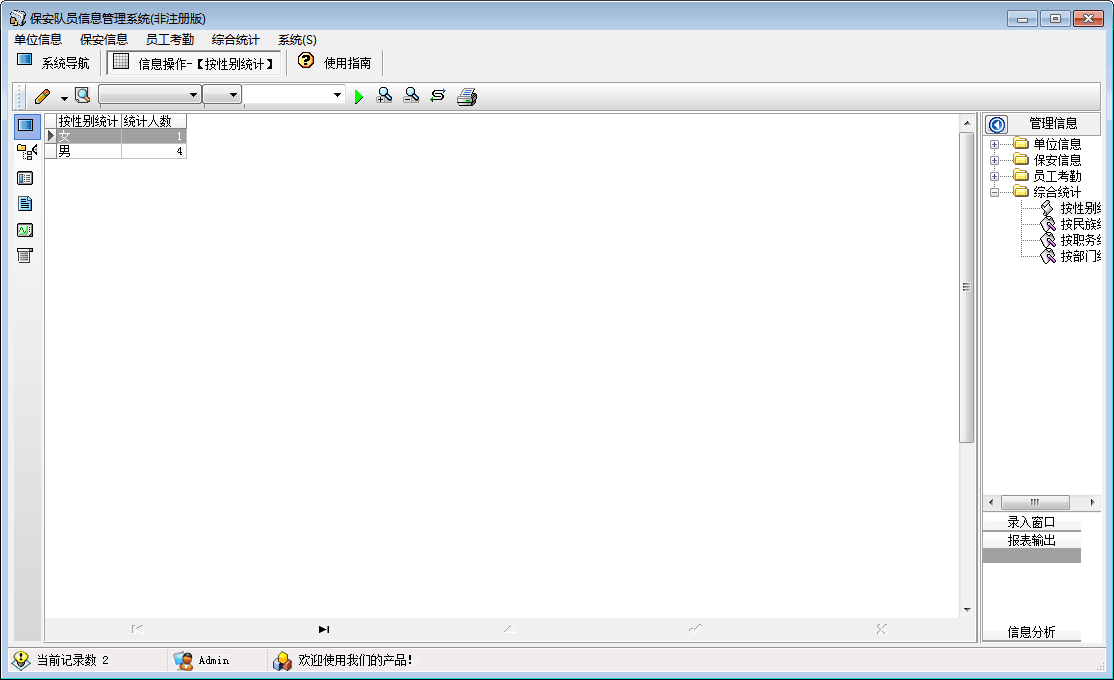
Task: Switch to the 系统导航 tab
Action: (54, 63)
